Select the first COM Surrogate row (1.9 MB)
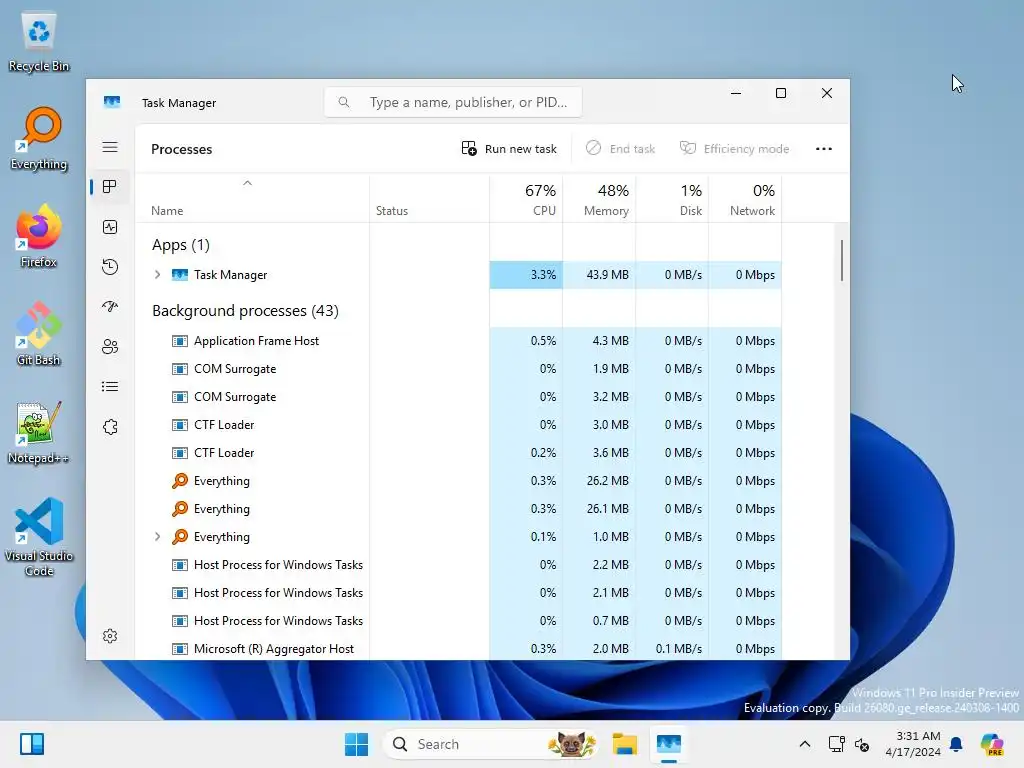 coord(458,369)
